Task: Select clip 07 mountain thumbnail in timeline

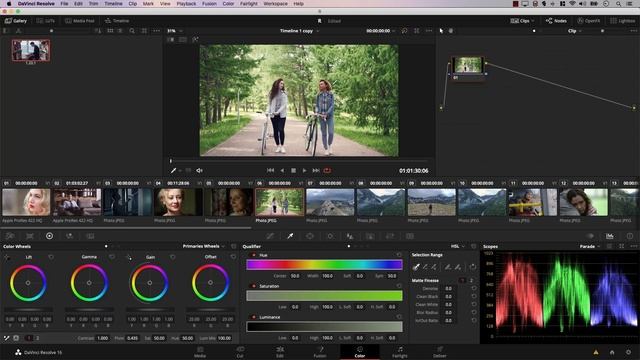Action: click(x=330, y=202)
